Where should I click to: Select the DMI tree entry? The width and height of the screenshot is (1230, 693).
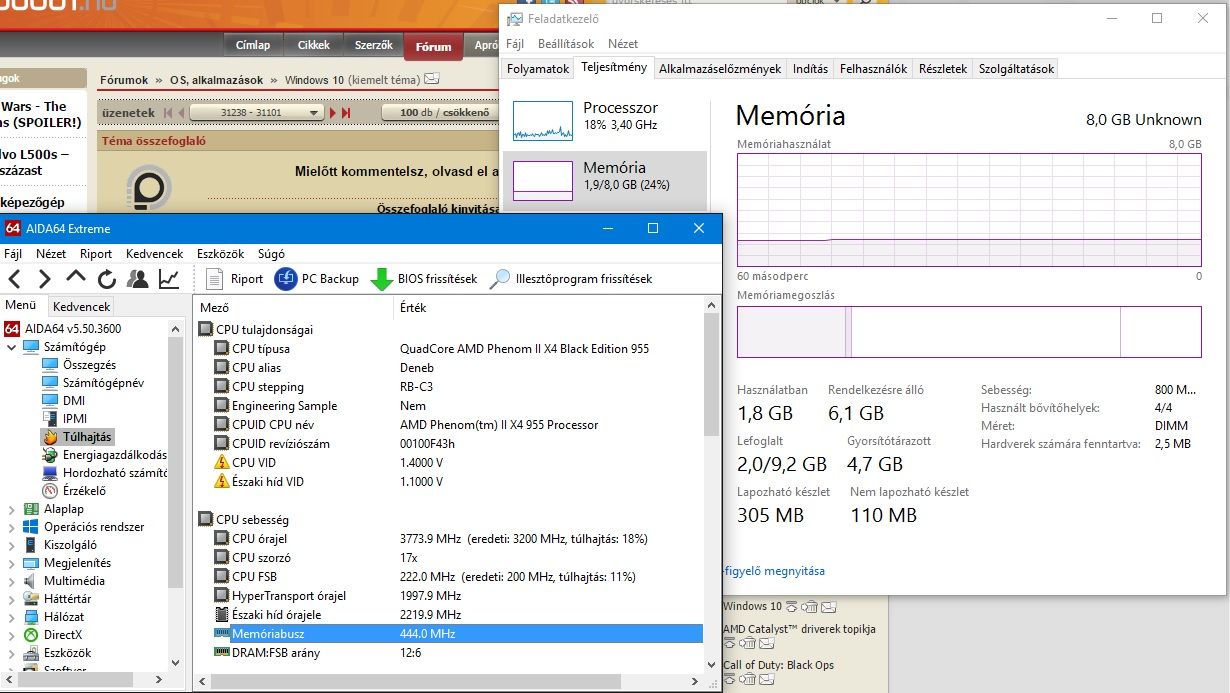74,401
